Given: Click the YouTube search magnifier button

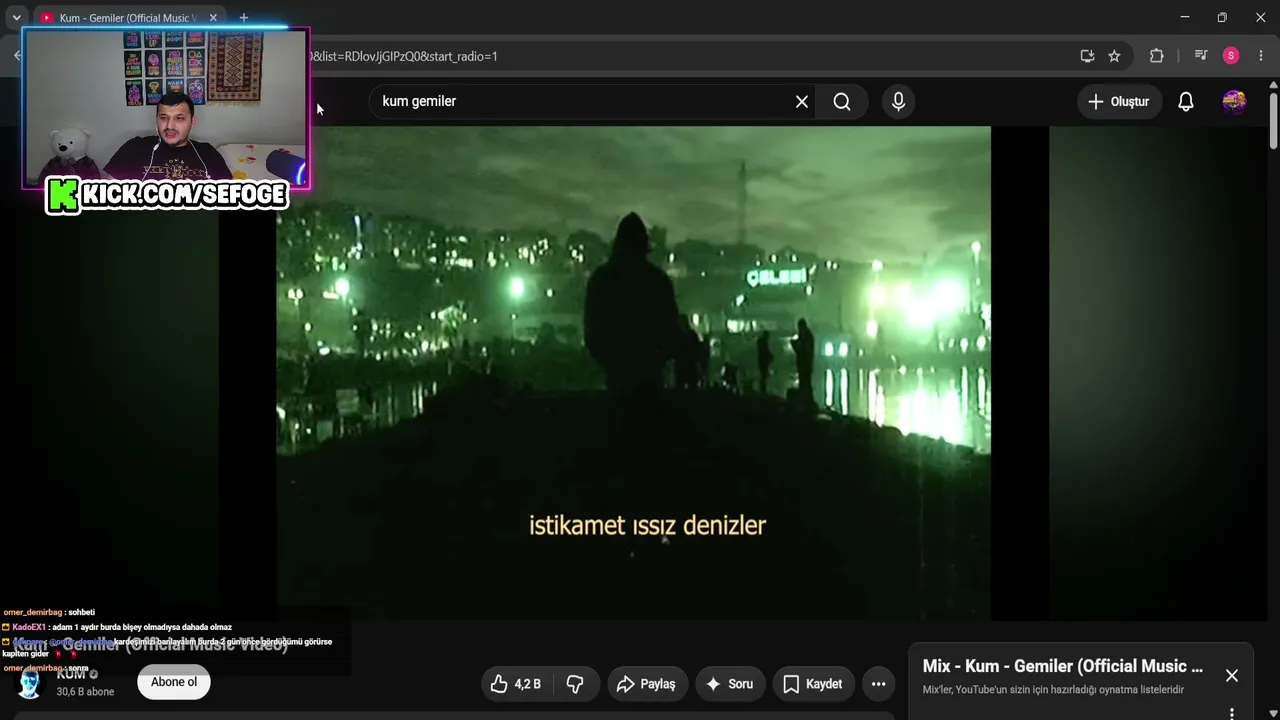Looking at the screenshot, I should [x=842, y=101].
